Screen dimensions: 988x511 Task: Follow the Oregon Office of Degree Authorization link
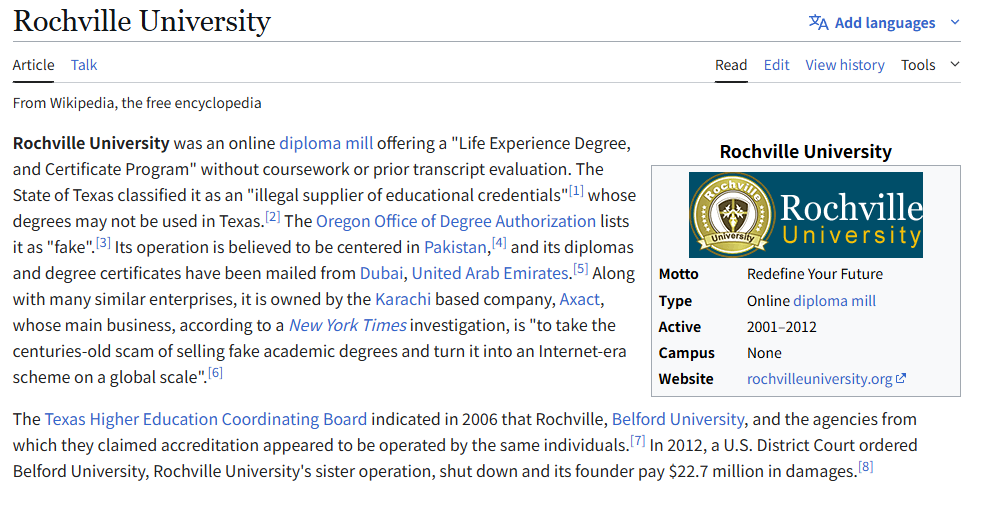point(456,221)
